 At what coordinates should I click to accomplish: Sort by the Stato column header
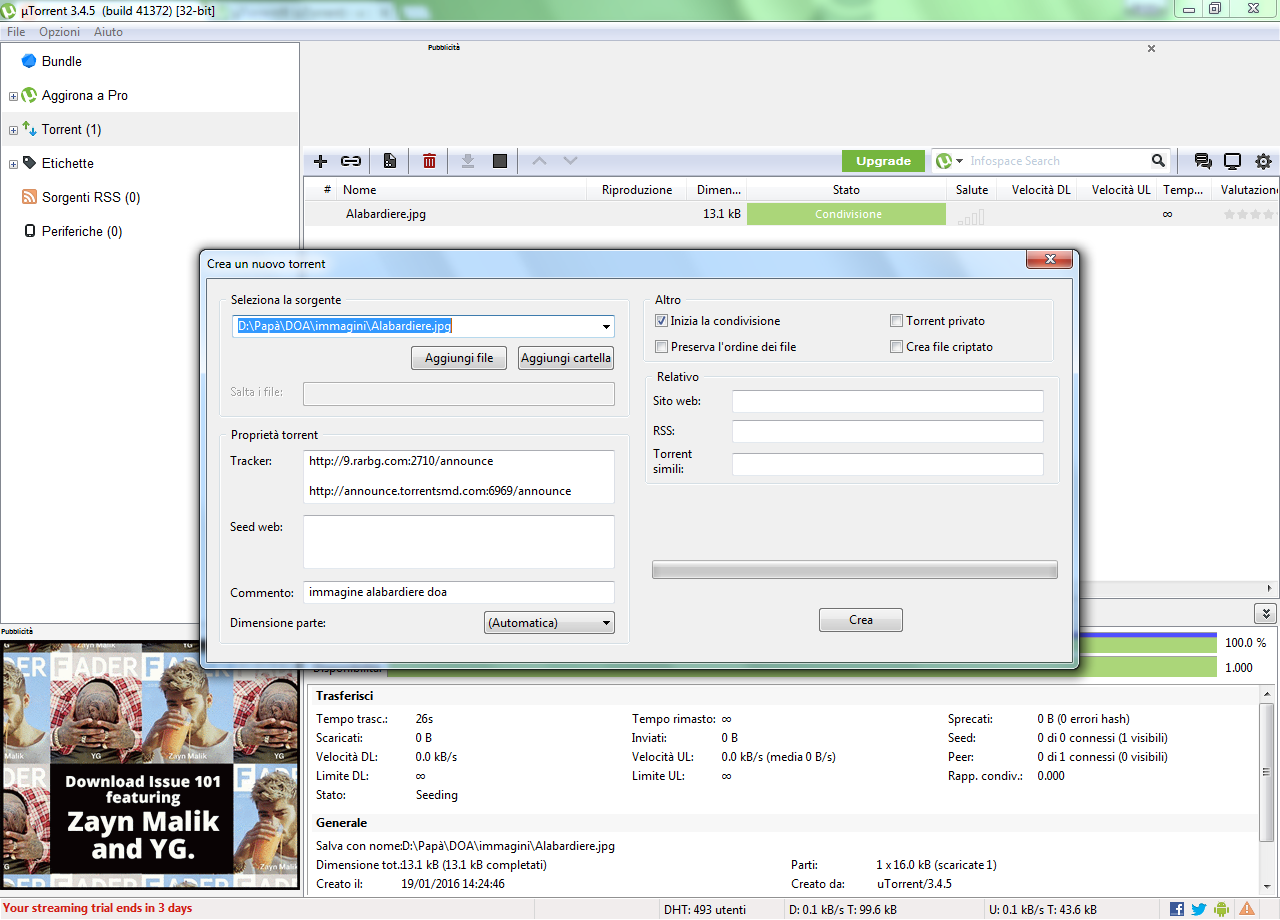pyautogui.click(x=846, y=189)
